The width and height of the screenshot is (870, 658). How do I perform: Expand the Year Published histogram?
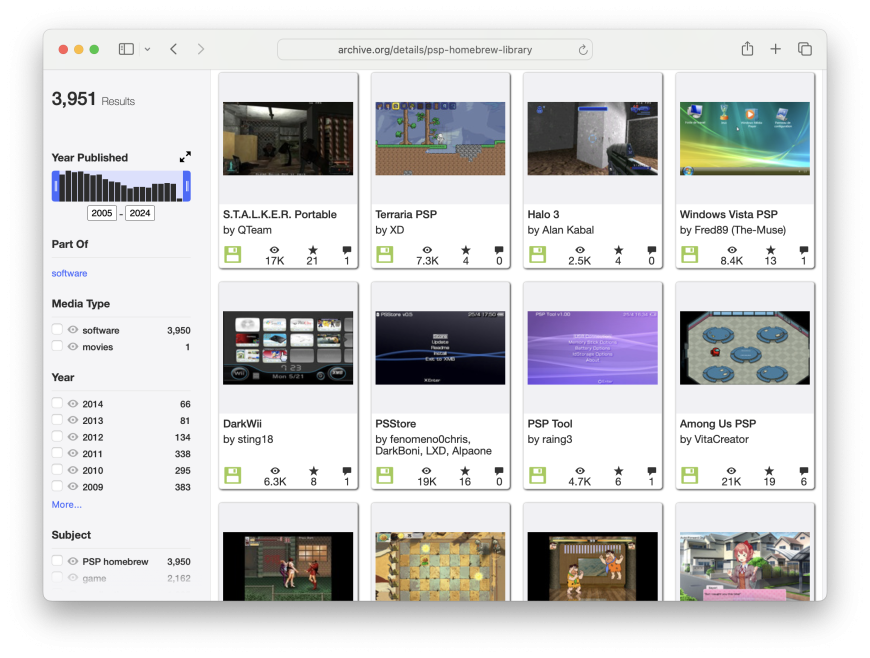click(185, 157)
